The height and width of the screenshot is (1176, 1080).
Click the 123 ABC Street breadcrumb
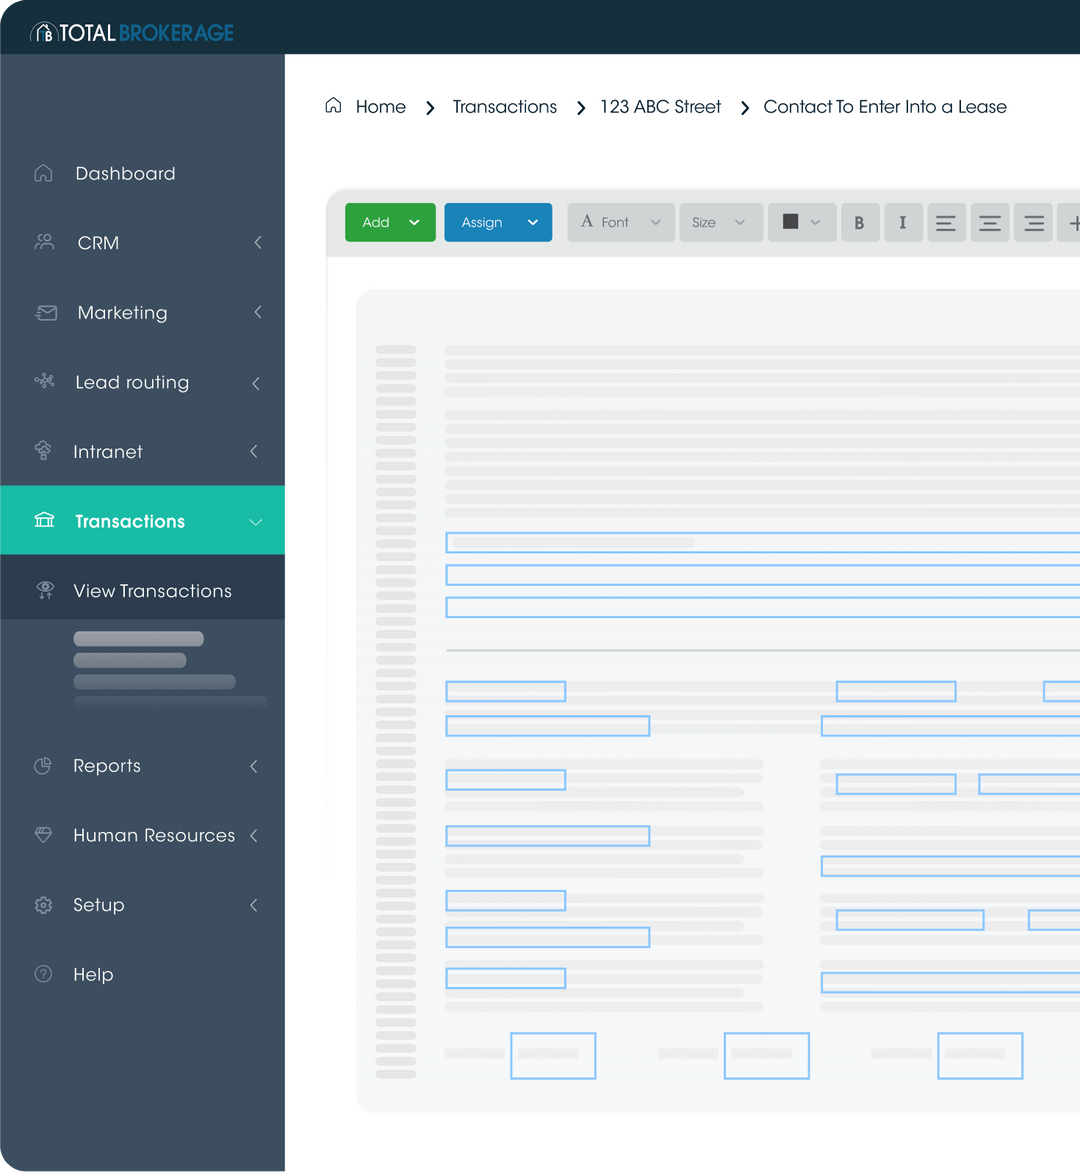click(x=660, y=107)
